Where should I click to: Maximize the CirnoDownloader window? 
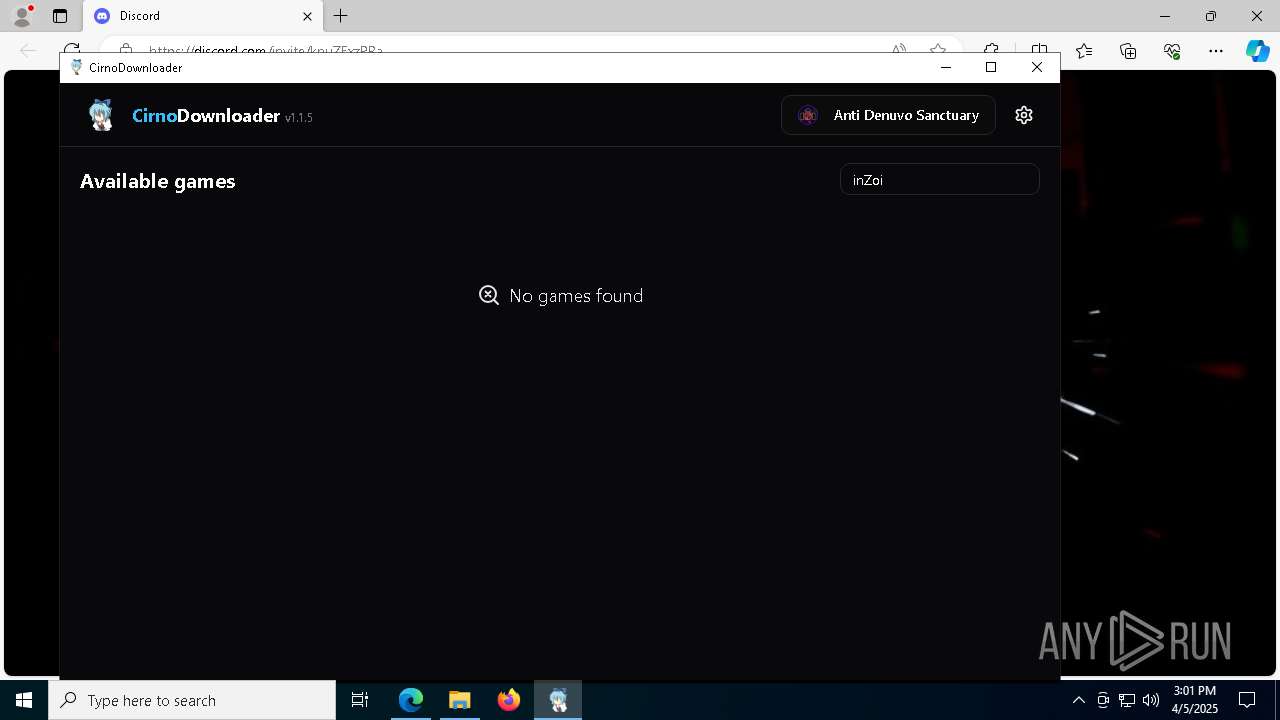tap(991, 67)
